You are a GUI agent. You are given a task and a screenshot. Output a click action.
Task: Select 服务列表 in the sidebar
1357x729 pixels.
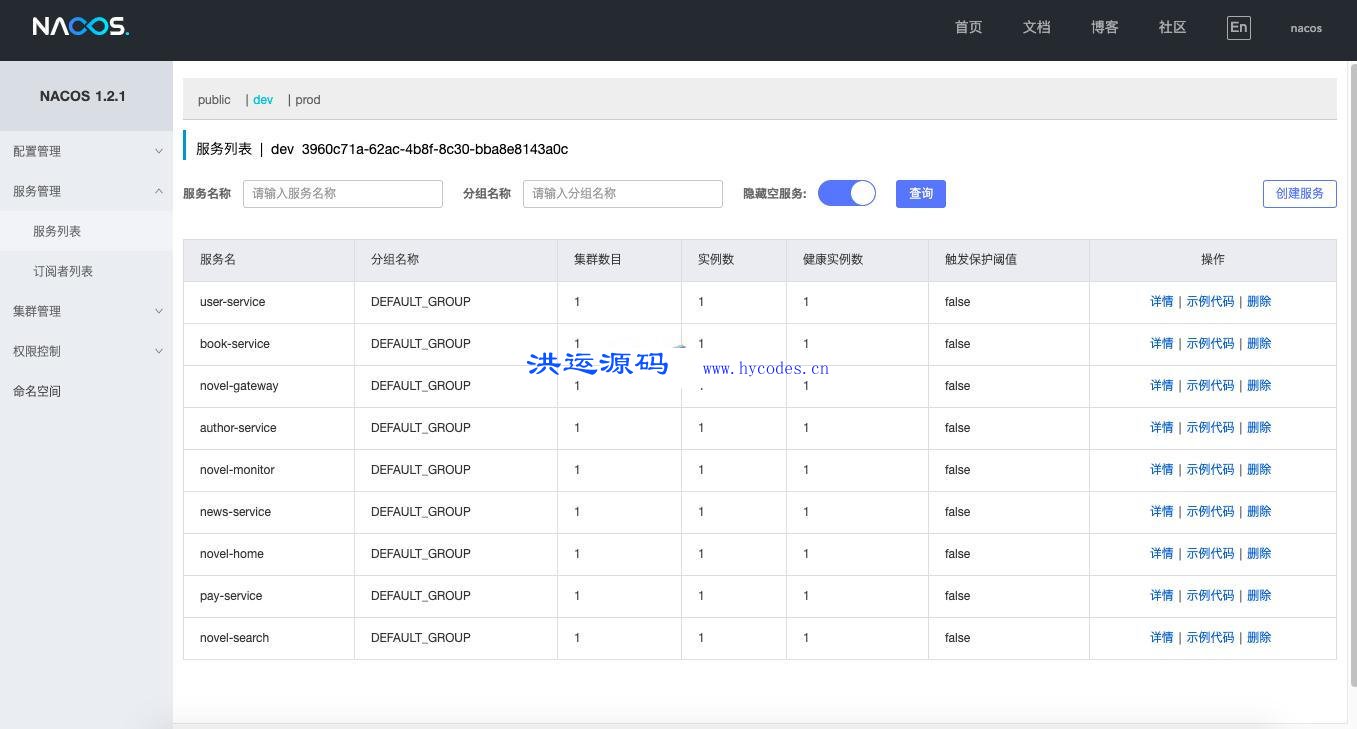(86, 231)
